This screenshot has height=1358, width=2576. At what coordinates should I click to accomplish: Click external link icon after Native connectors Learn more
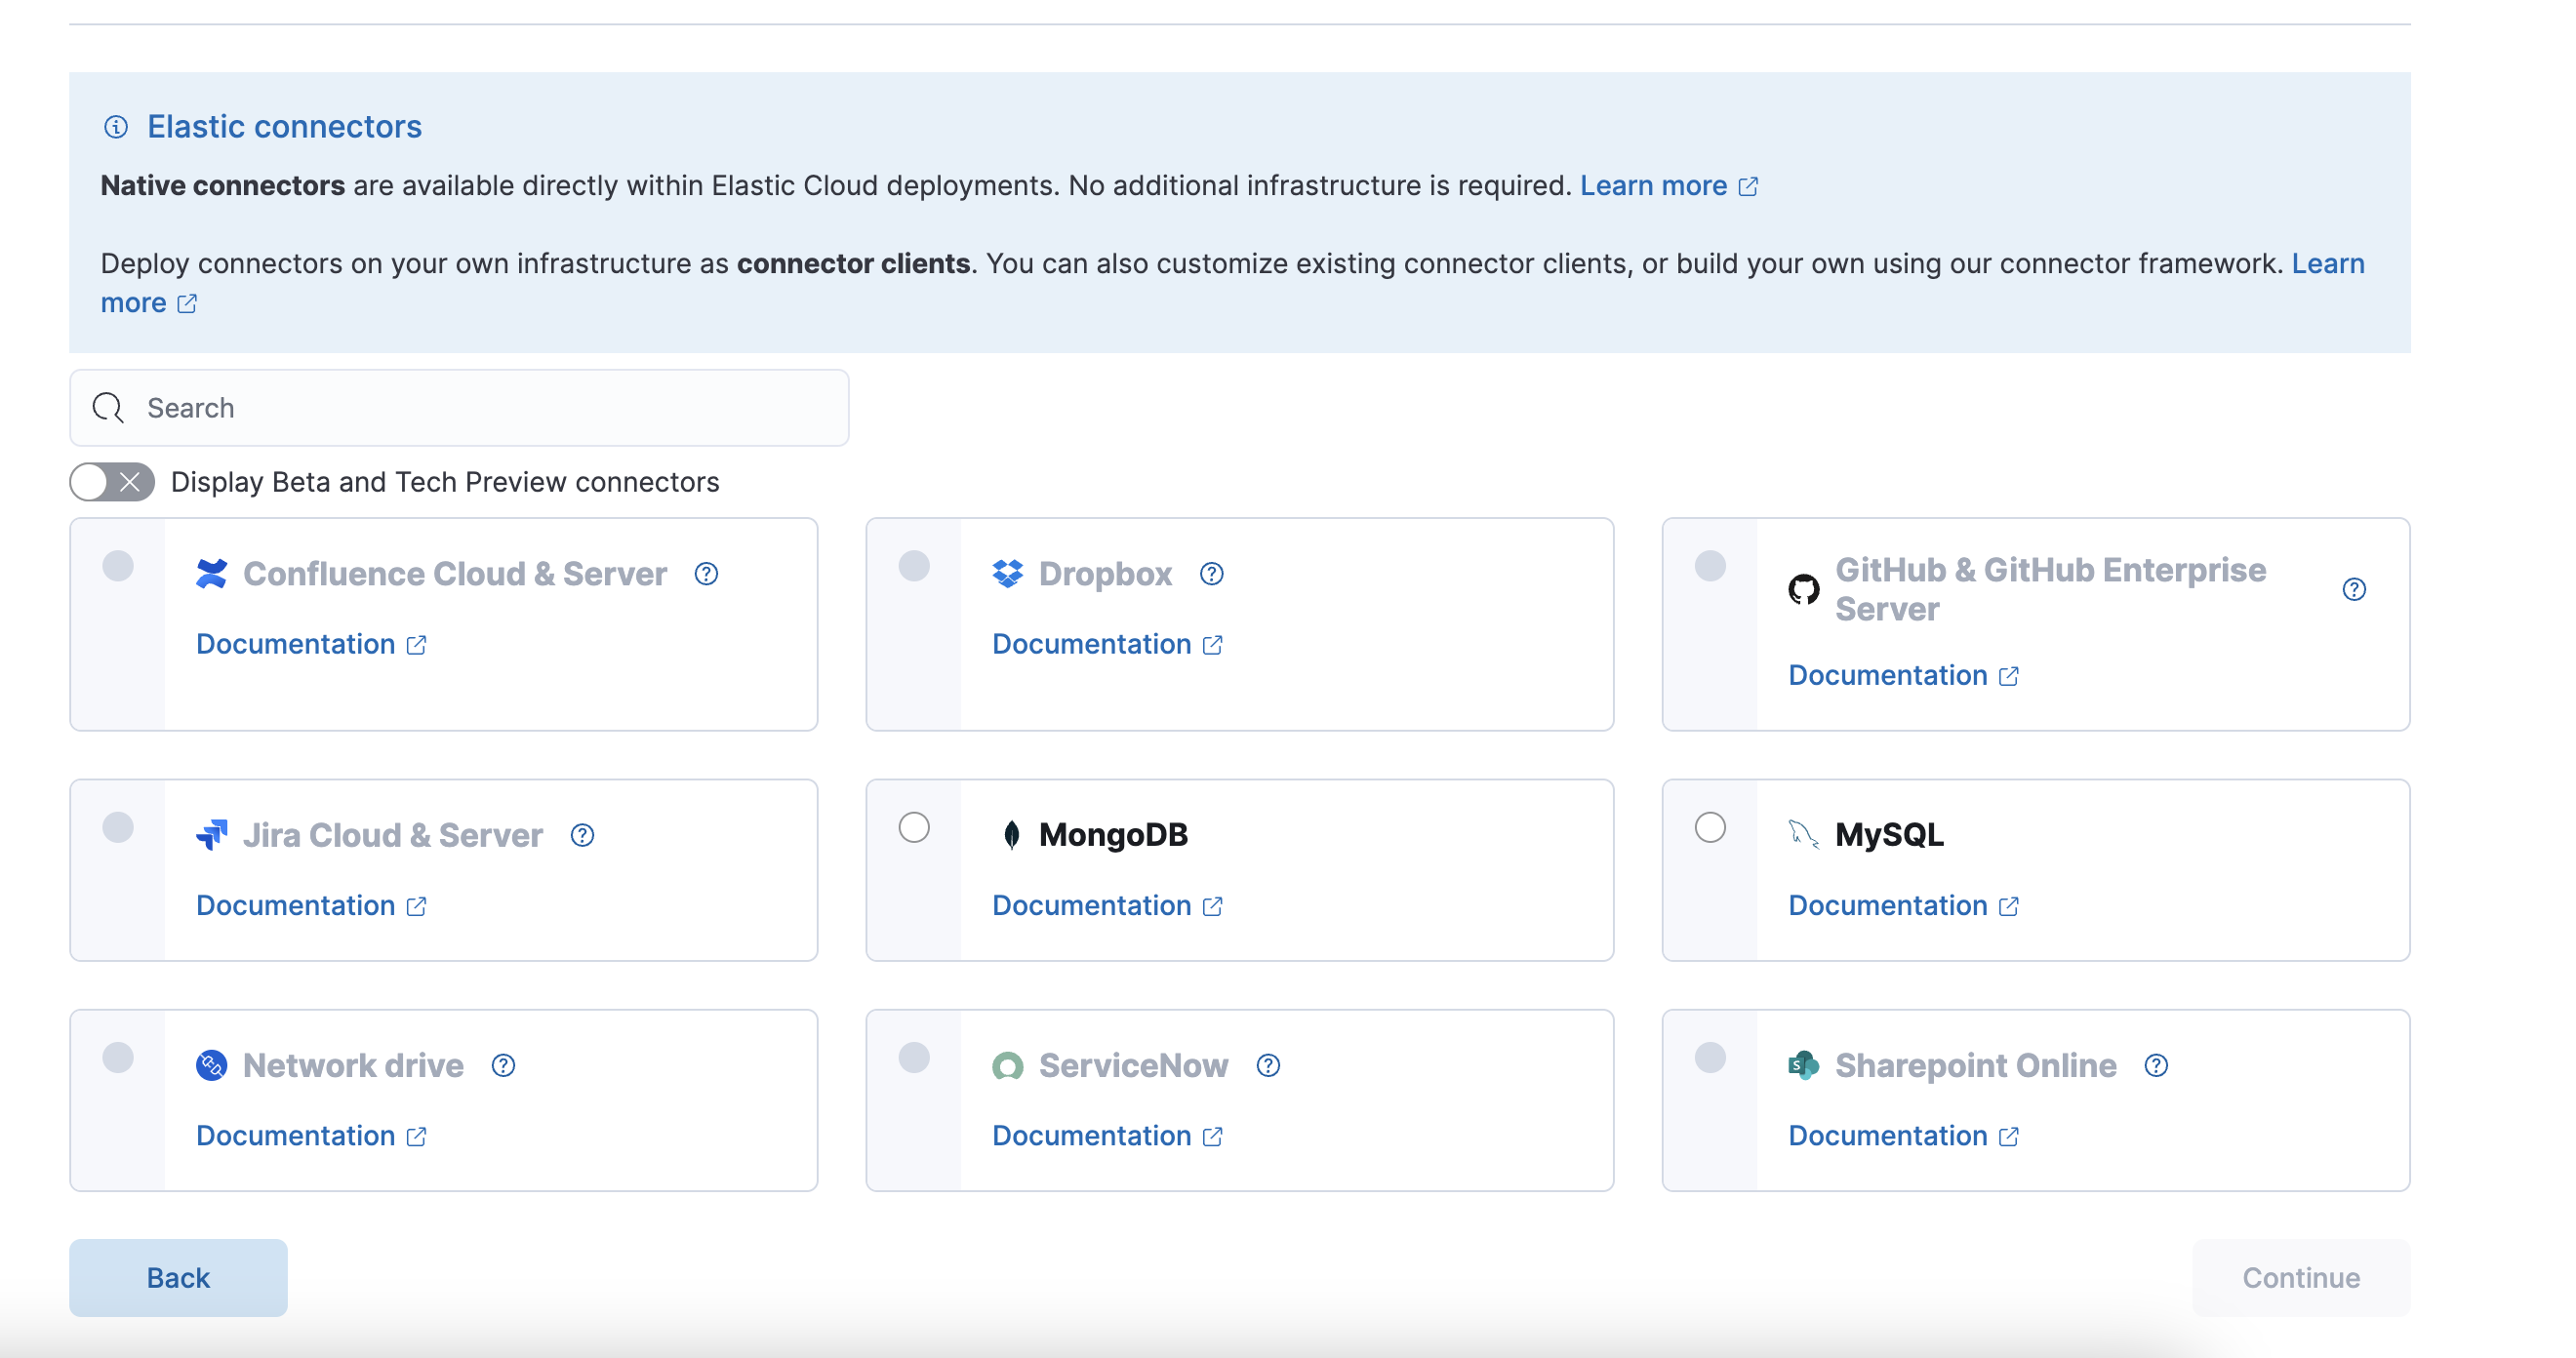click(1748, 187)
